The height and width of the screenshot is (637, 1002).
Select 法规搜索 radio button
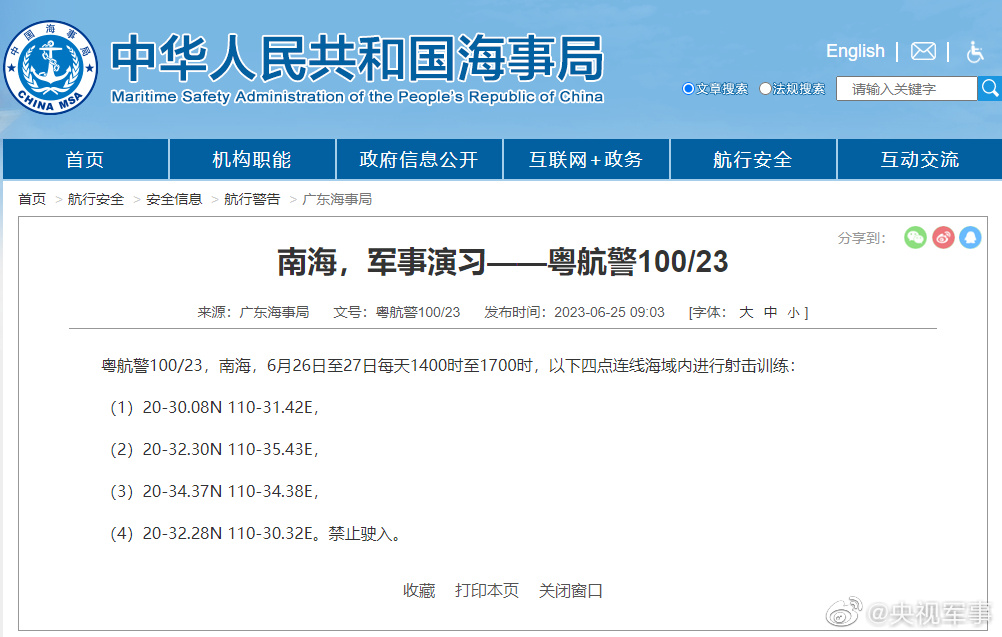click(x=765, y=89)
